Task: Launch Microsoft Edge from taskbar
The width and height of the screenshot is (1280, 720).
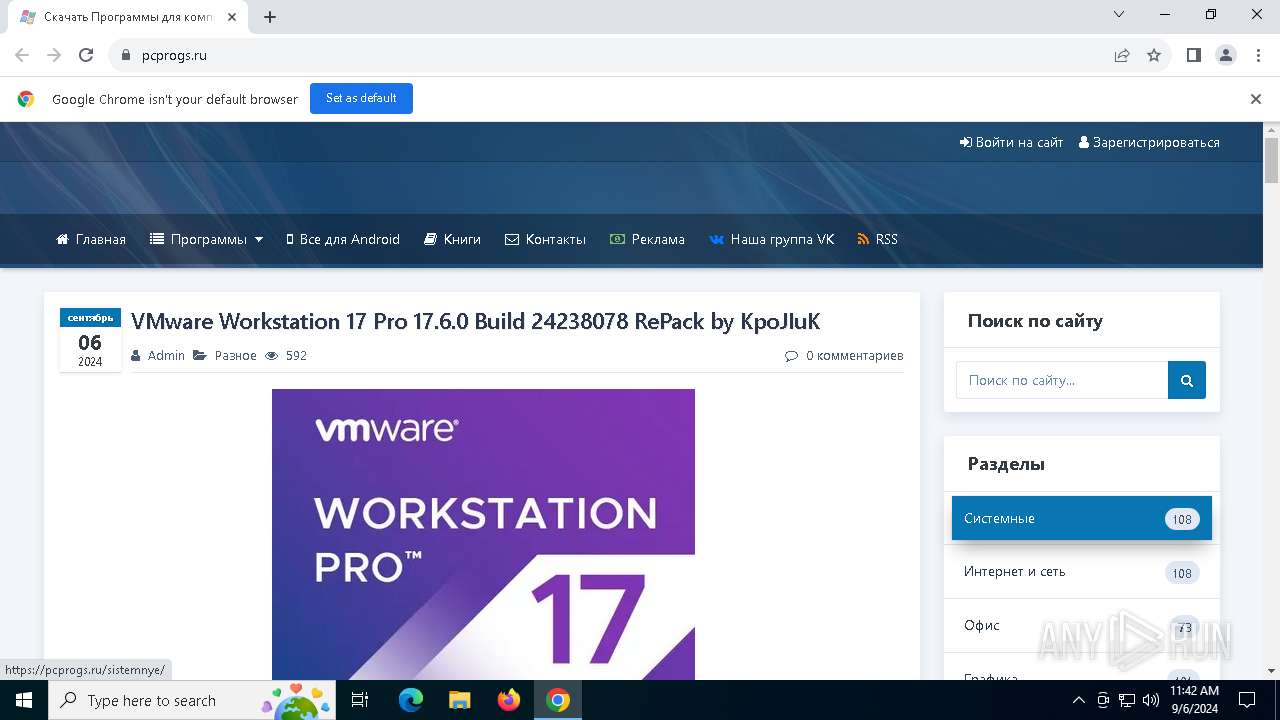Action: pyautogui.click(x=411, y=700)
